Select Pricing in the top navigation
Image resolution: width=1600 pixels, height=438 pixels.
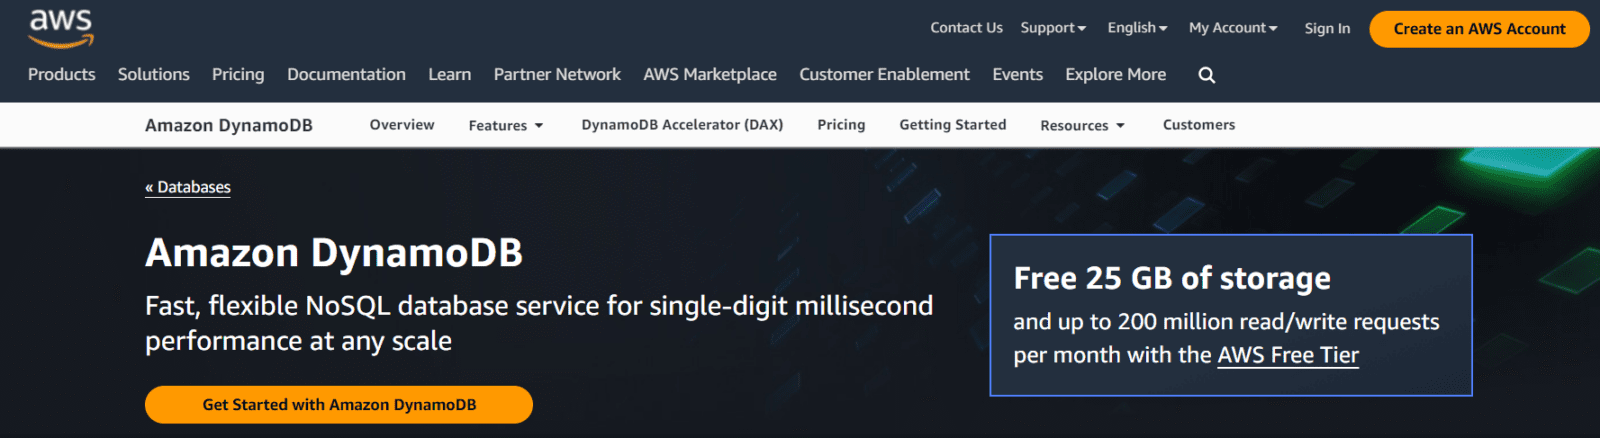tap(238, 74)
